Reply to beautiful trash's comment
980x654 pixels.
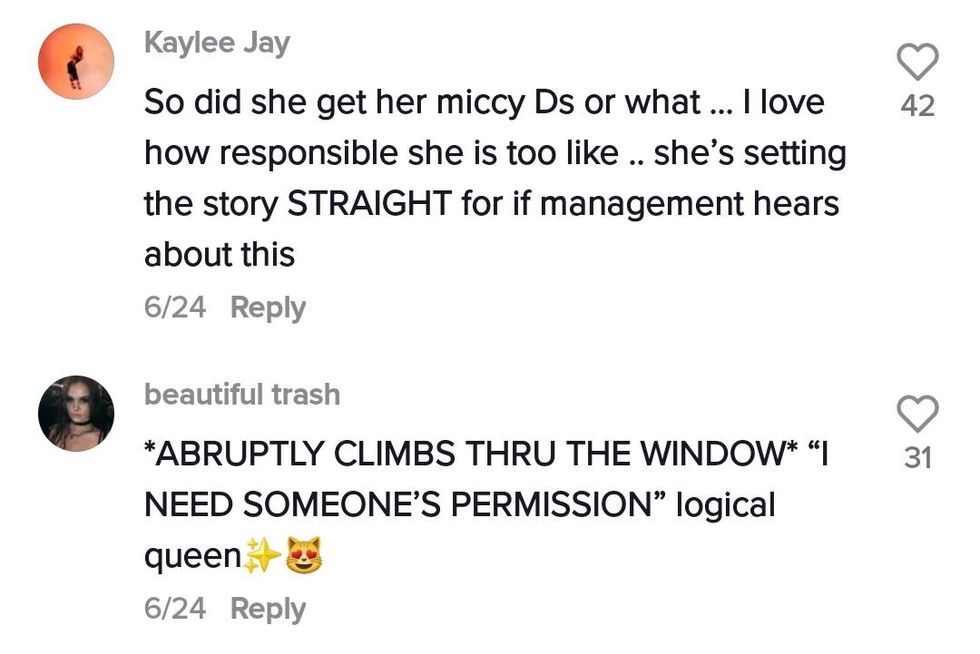(x=268, y=609)
